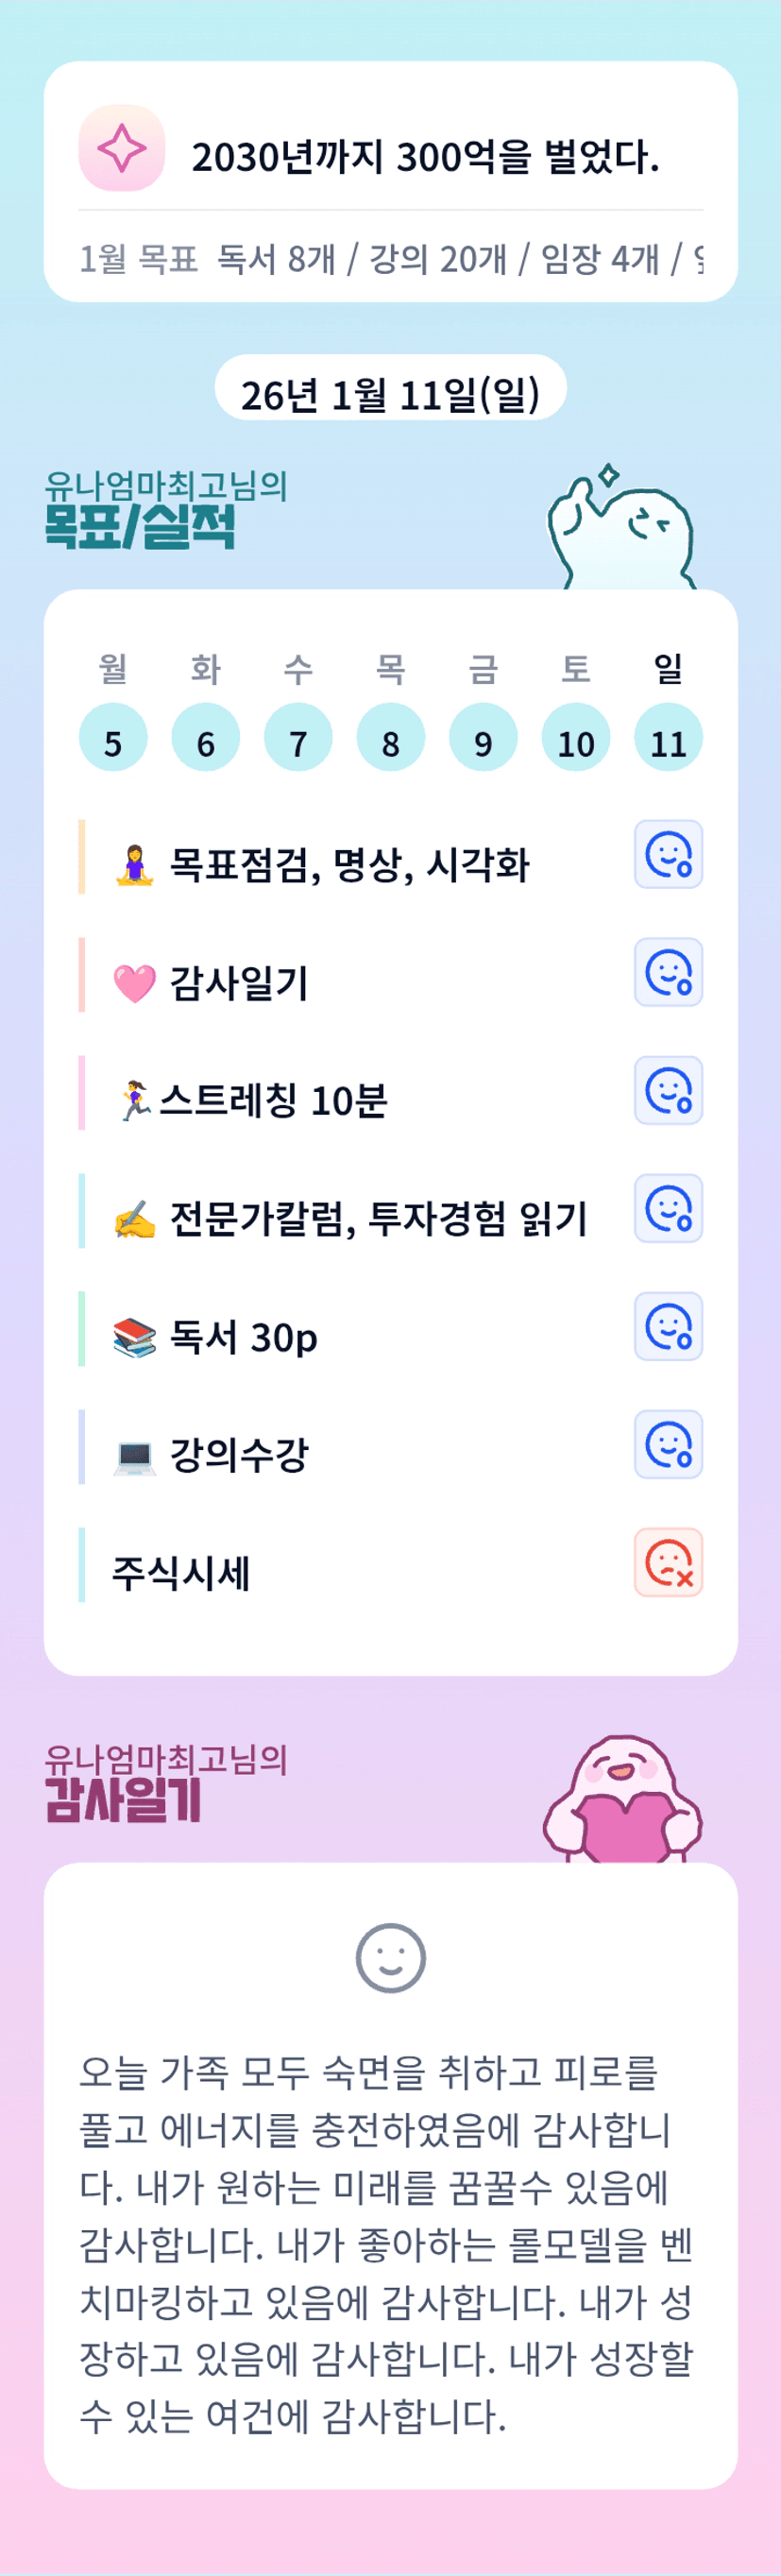
Task: Toggle status face for 감사일기 goal
Action: click(668, 973)
